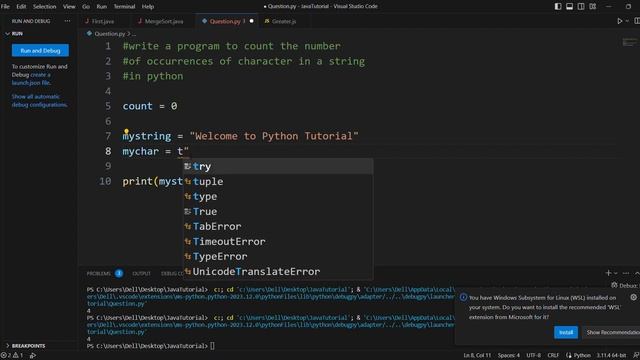
Task: Open the create a launch.json file link
Action: 31,79
